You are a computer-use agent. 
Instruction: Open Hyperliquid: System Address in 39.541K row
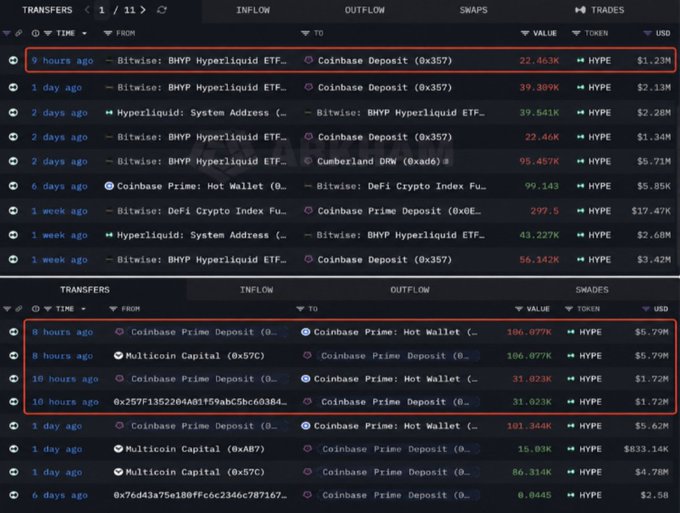[x=201, y=113]
